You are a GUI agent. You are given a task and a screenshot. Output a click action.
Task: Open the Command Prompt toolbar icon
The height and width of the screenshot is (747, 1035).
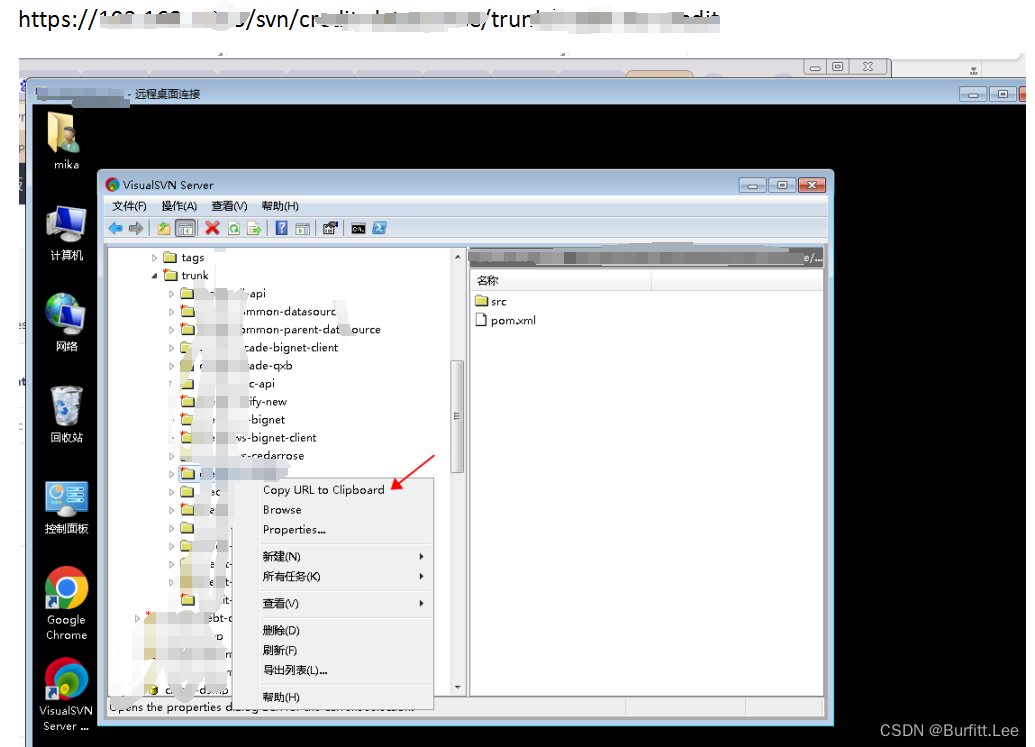pyautogui.click(x=358, y=228)
